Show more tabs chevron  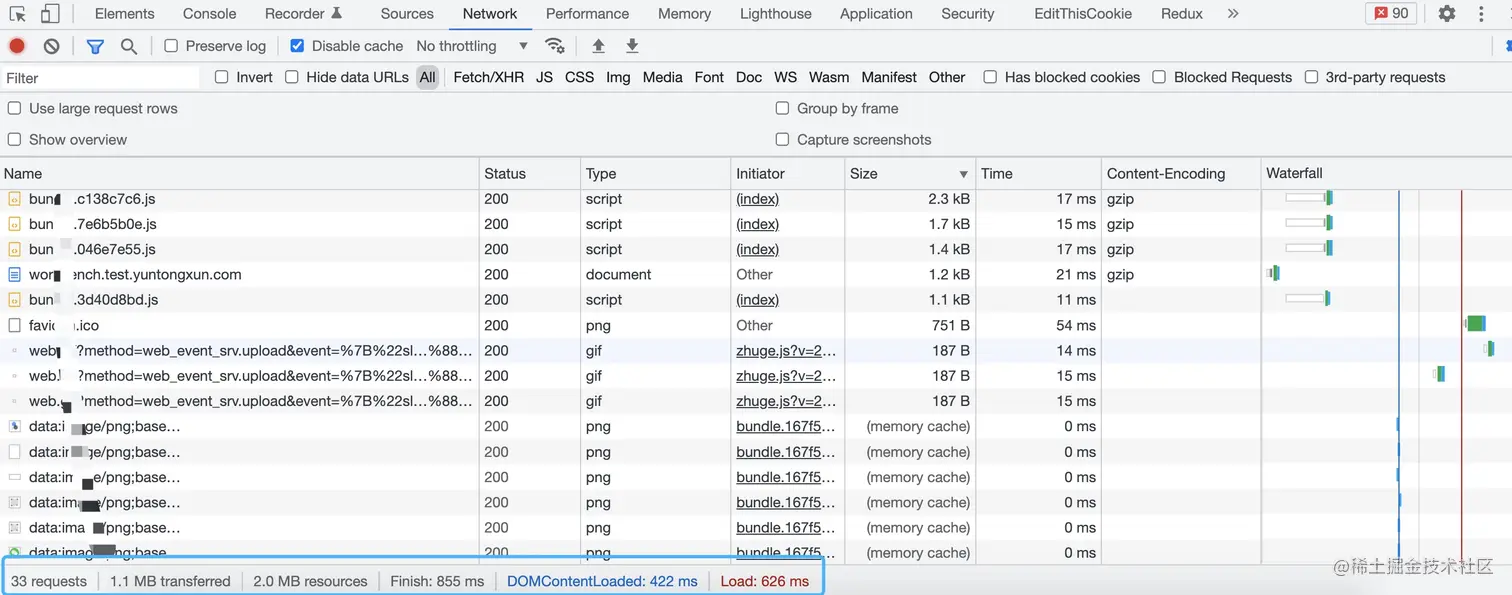point(1233,14)
